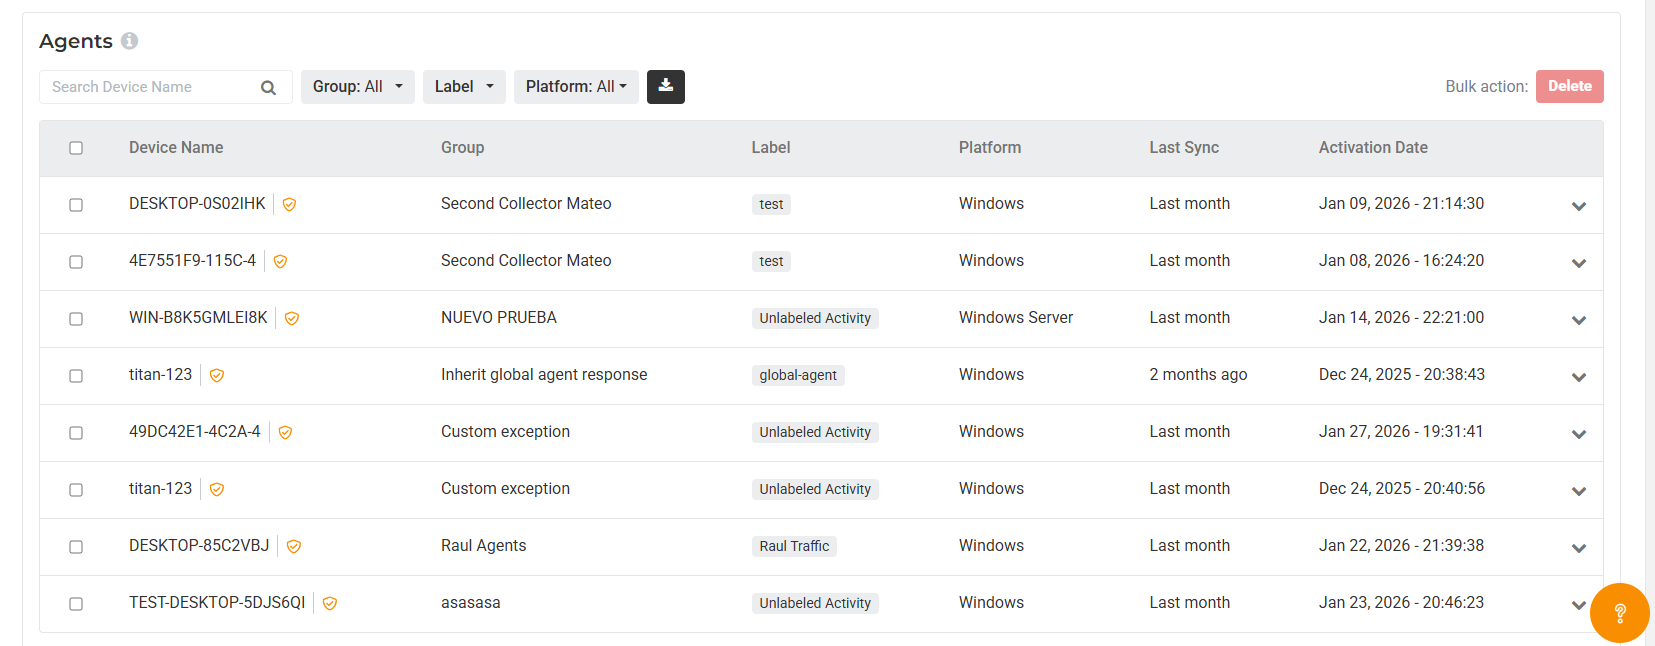1655x646 pixels.
Task: Click the search magnifier icon
Action: pyautogui.click(x=268, y=88)
